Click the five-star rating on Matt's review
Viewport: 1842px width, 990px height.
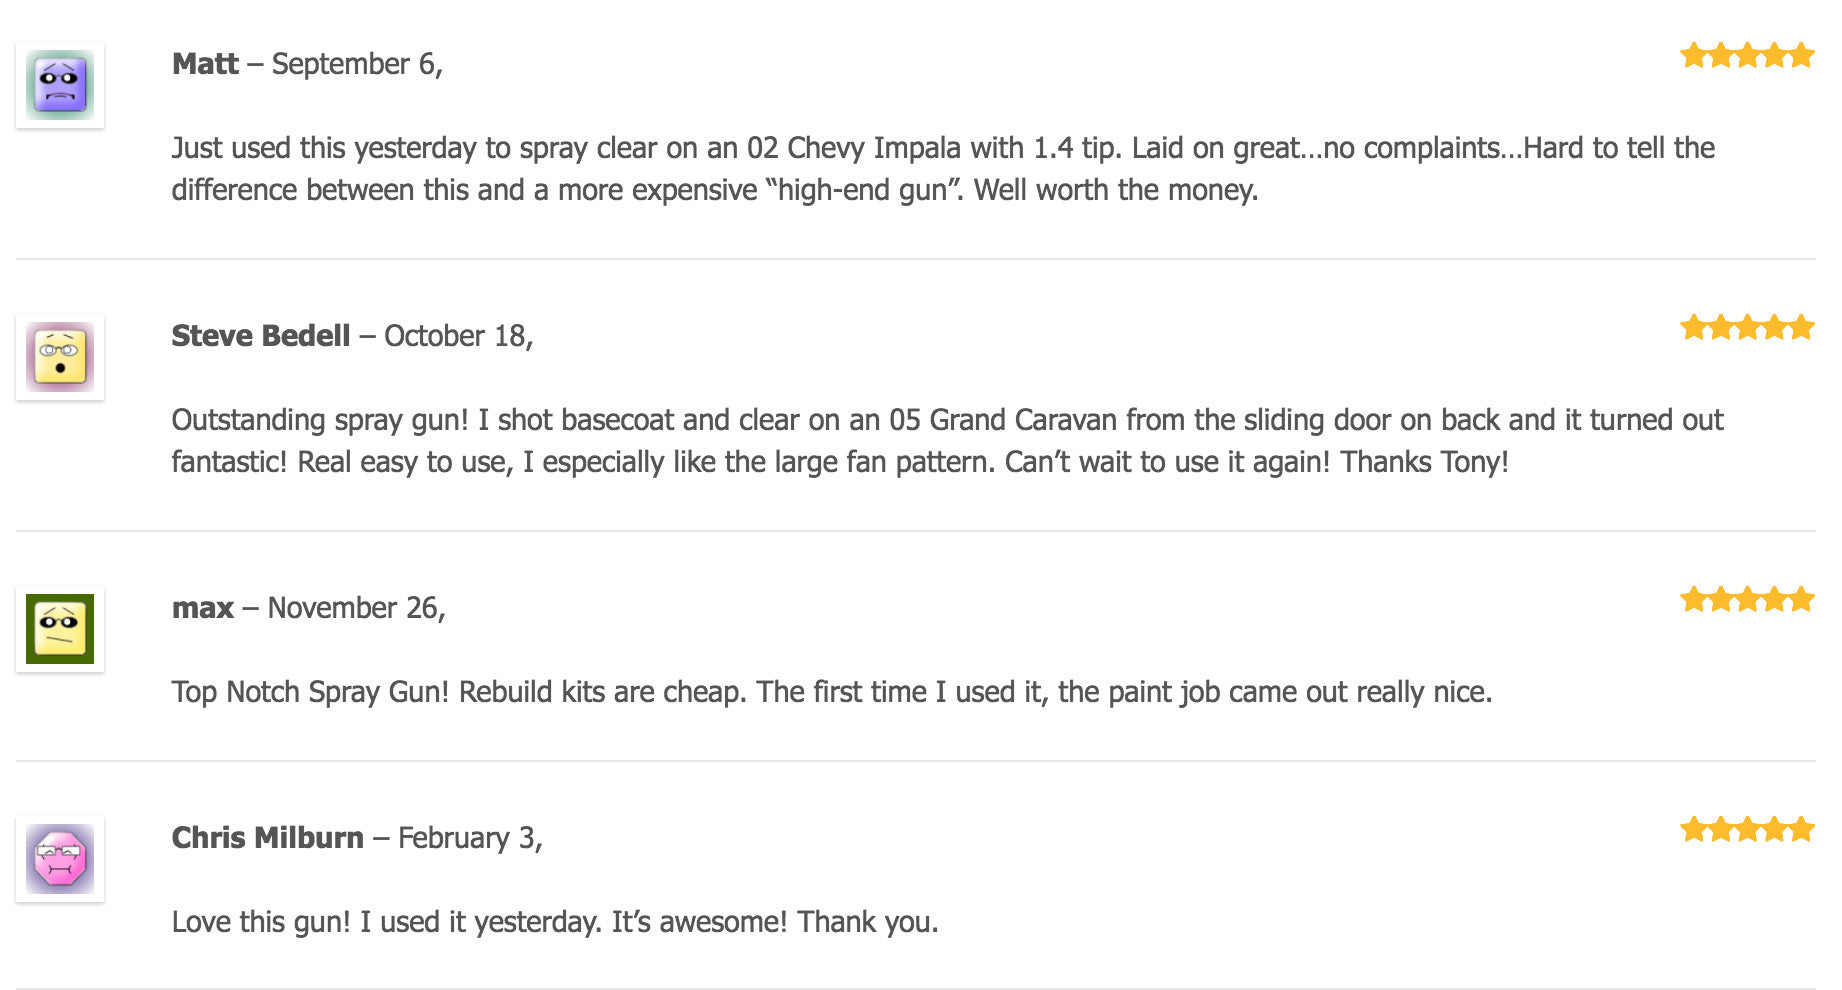pos(1747,55)
